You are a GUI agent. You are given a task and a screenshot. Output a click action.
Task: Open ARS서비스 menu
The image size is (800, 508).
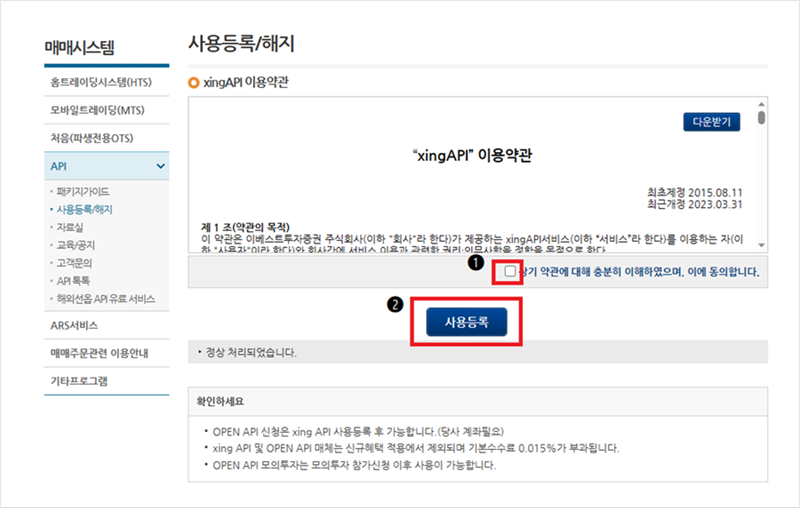pos(107,325)
